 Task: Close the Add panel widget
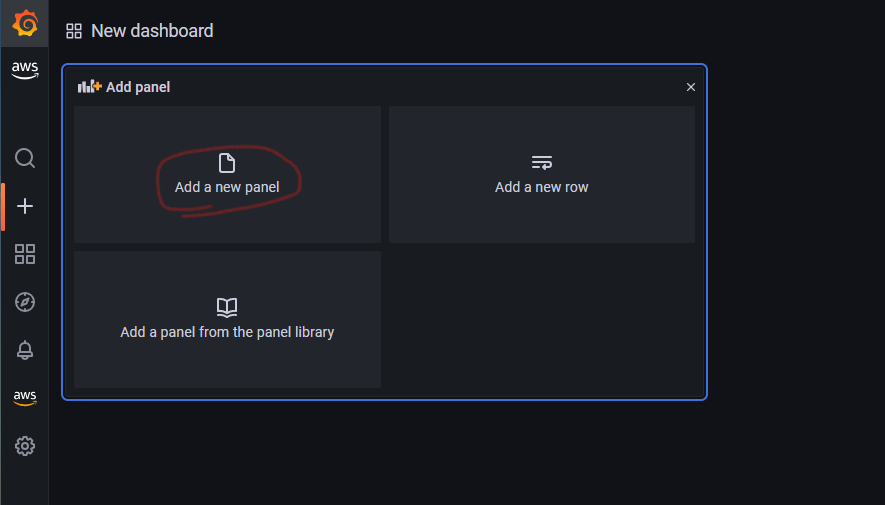[x=691, y=87]
